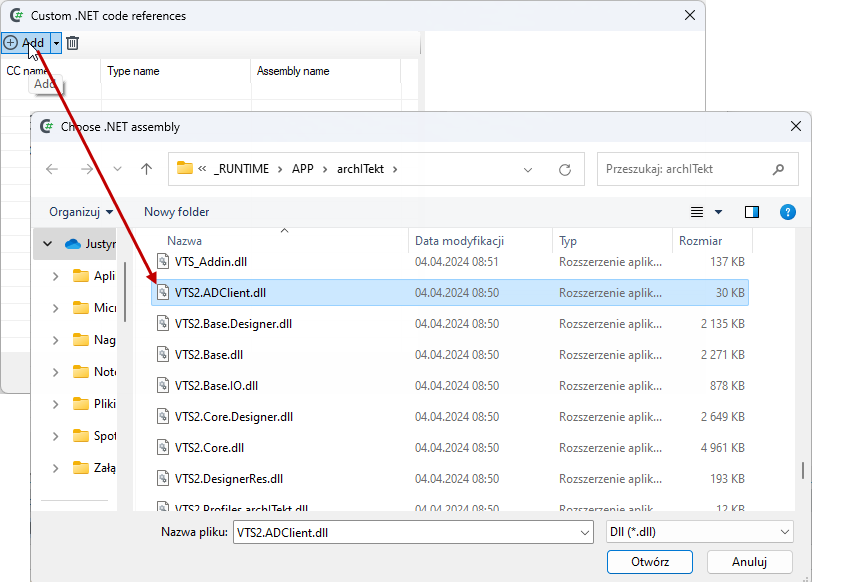Select the 'Not' folder in navigation tree
The width and height of the screenshot is (863, 585).
[x=94, y=372]
